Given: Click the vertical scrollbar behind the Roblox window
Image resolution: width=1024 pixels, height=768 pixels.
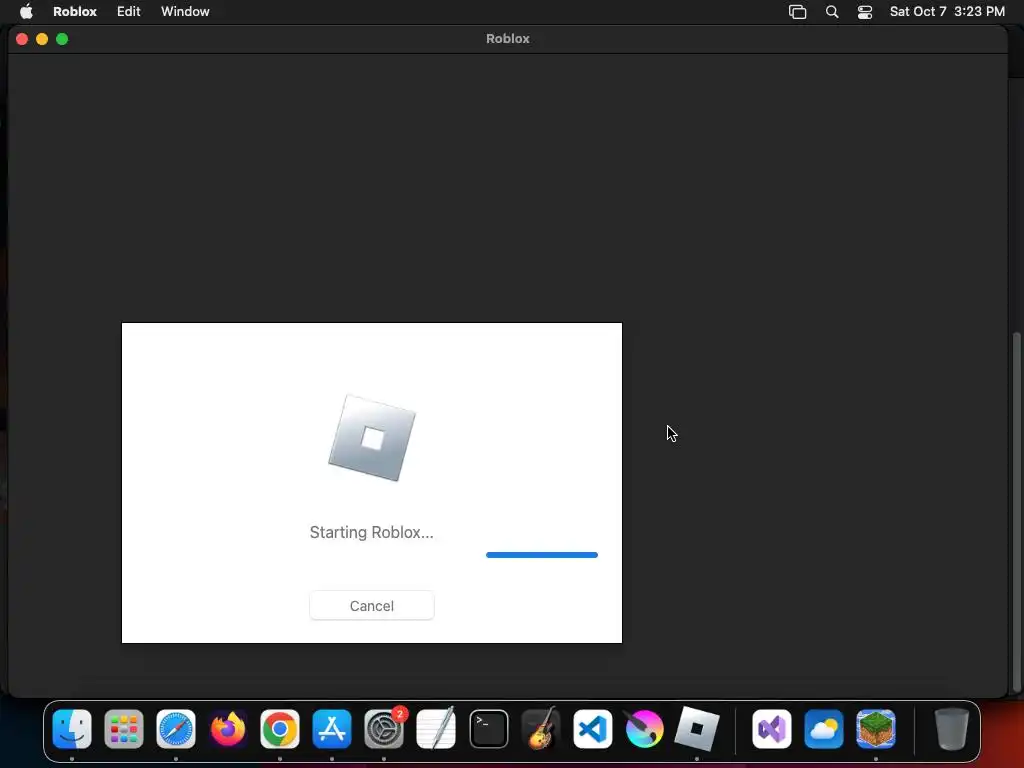Looking at the screenshot, I should point(1016,513).
